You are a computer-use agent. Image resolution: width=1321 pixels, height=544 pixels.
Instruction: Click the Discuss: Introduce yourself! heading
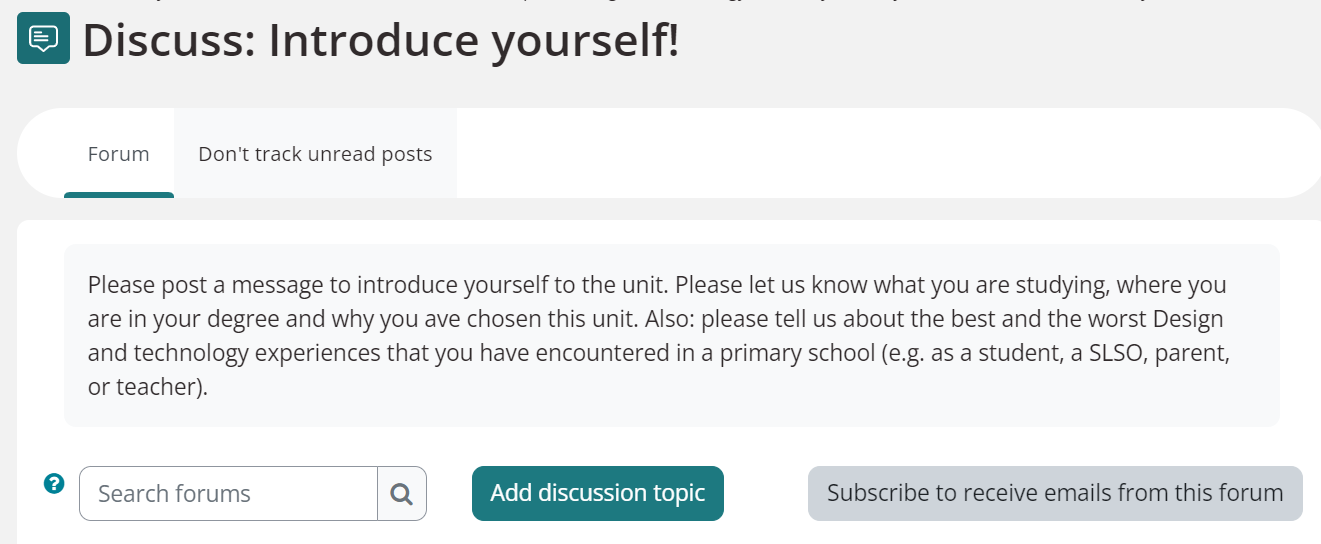pyautogui.click(x=381, y=40)
